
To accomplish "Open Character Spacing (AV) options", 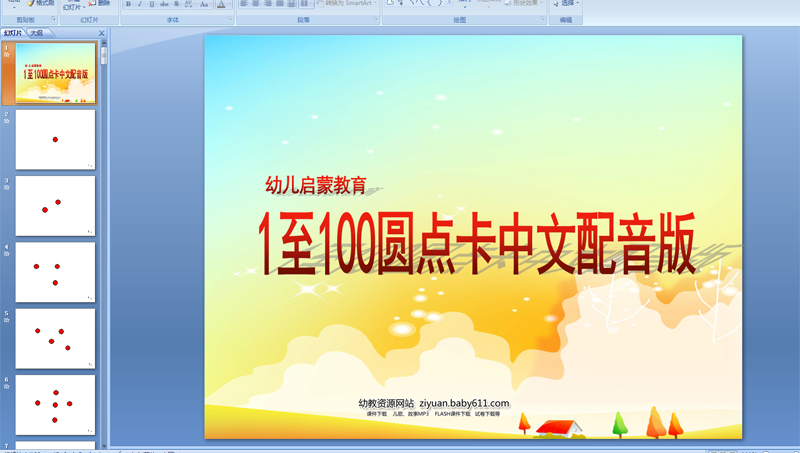I will 189,4.
